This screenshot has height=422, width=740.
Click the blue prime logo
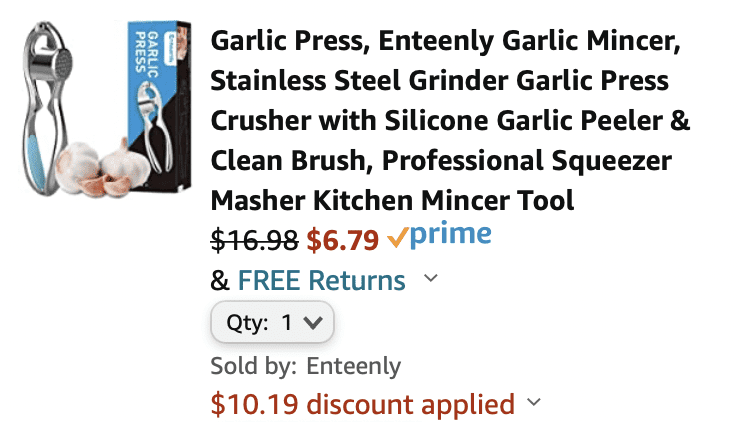[451, 235]
